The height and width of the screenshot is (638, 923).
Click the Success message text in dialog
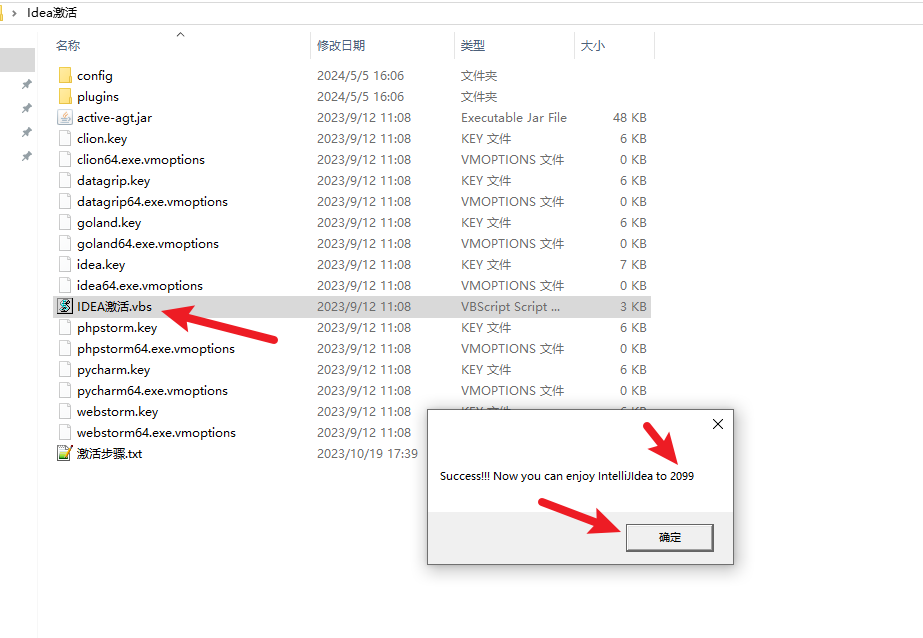[567, 476]
